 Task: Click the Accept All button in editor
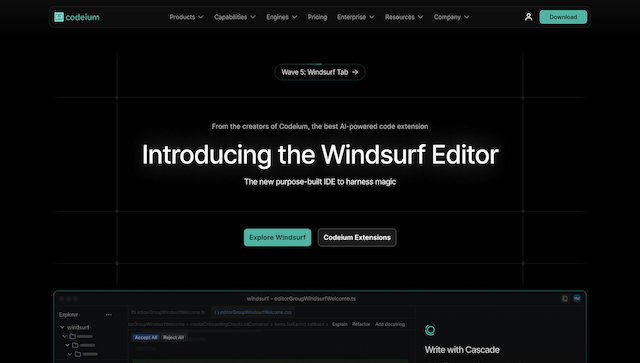pos(146,338)
